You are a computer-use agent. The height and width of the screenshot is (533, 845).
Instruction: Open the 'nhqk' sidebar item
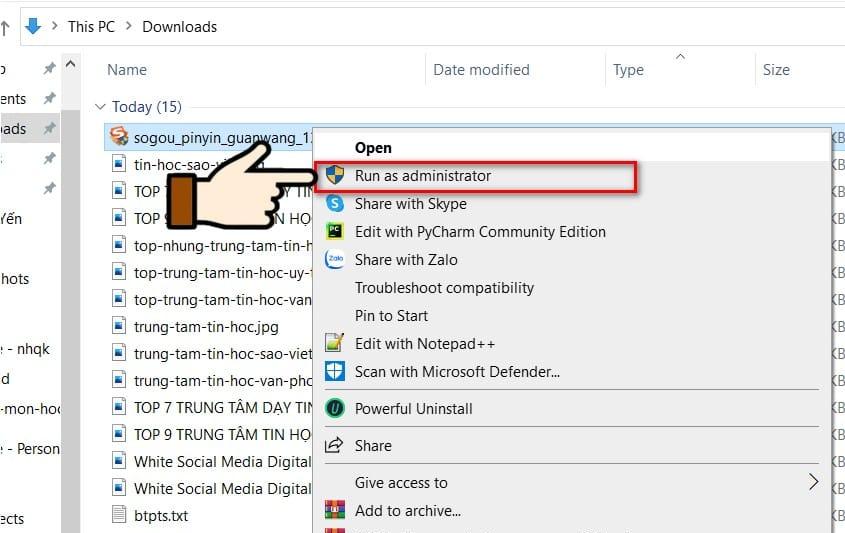coord(25,349)
